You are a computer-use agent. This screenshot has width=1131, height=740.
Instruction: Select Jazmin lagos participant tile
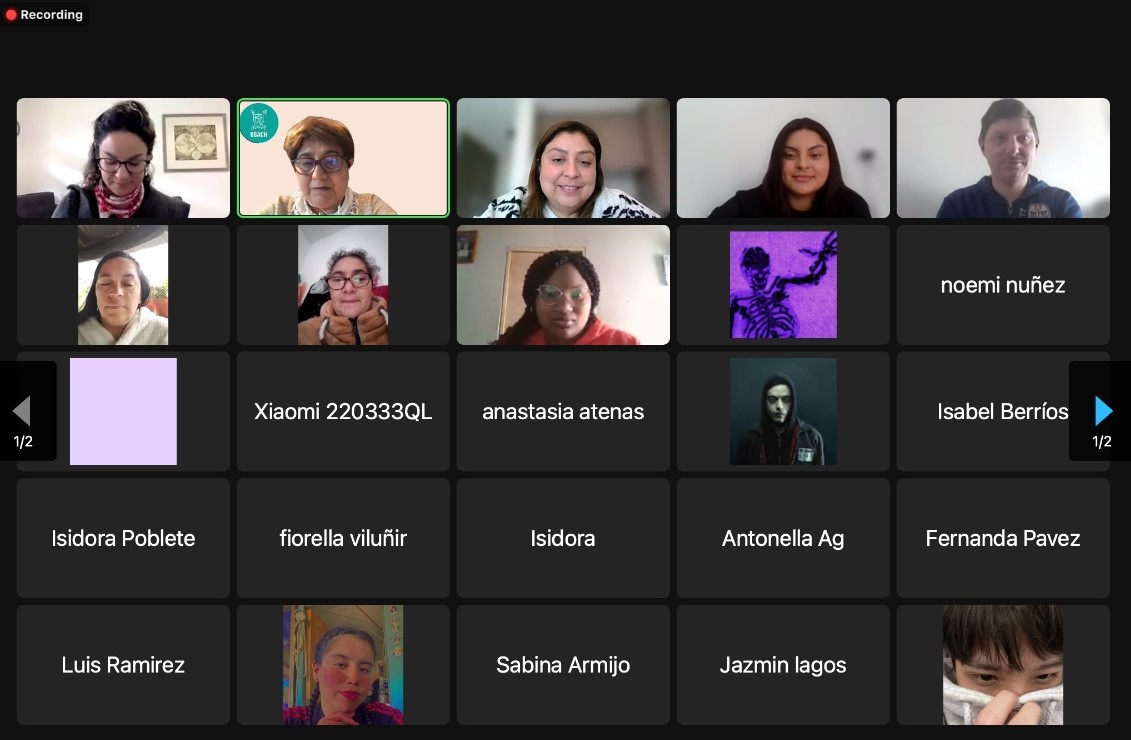pos(783,665)
